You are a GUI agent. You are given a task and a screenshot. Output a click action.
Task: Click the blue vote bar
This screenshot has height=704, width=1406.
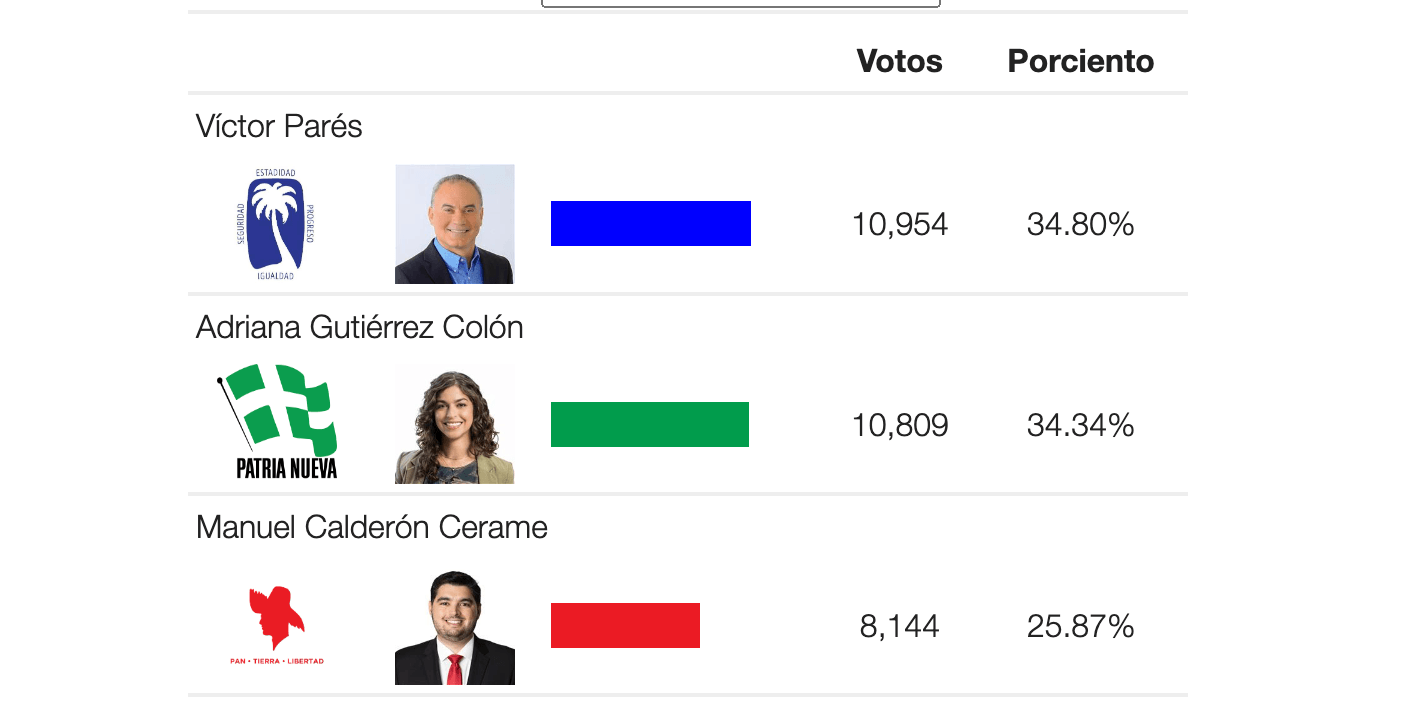pyautogui.click(x=650, y=223)
